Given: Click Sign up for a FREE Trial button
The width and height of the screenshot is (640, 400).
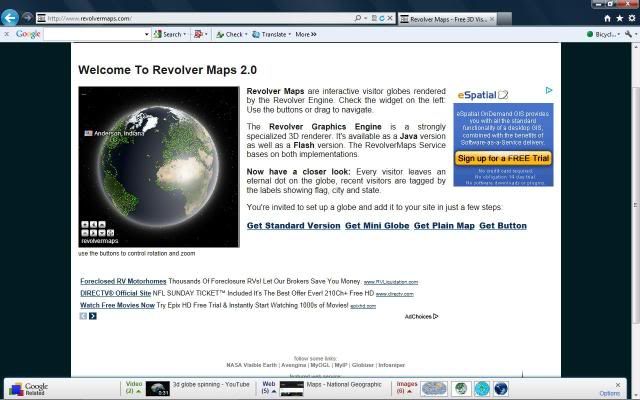Looking at the screenshot, I should 503,158.
